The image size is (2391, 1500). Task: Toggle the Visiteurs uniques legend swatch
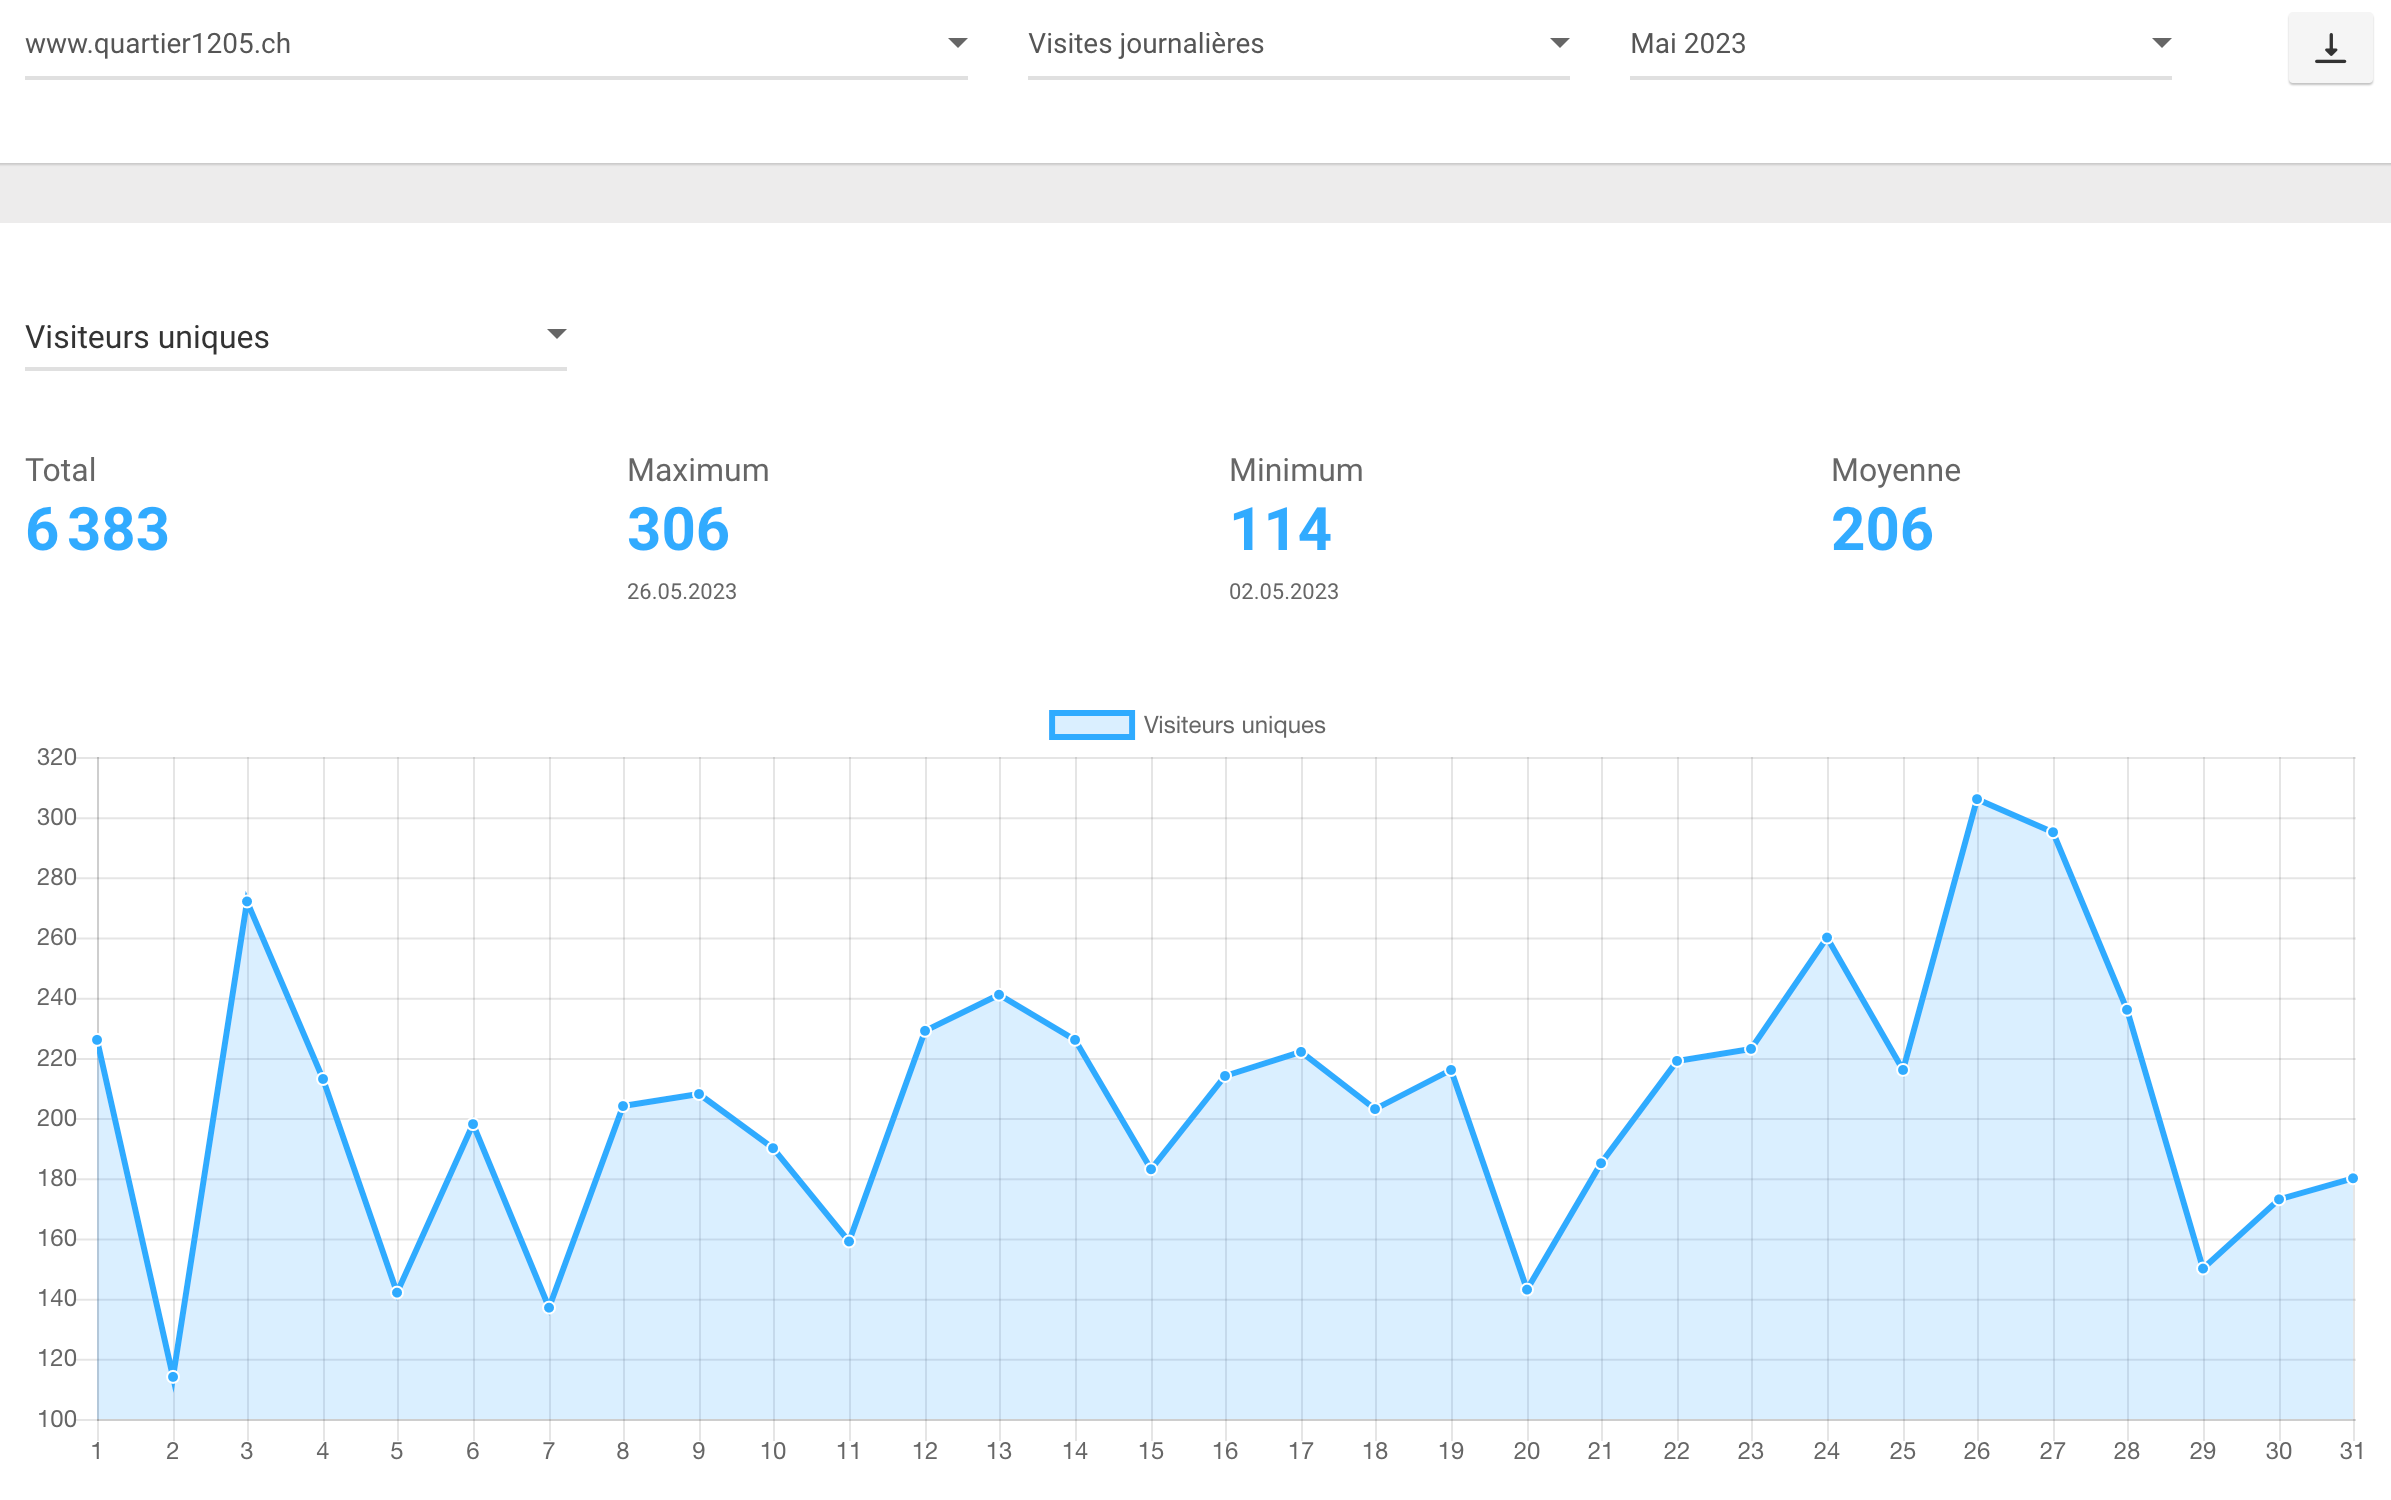point(1091,725)
